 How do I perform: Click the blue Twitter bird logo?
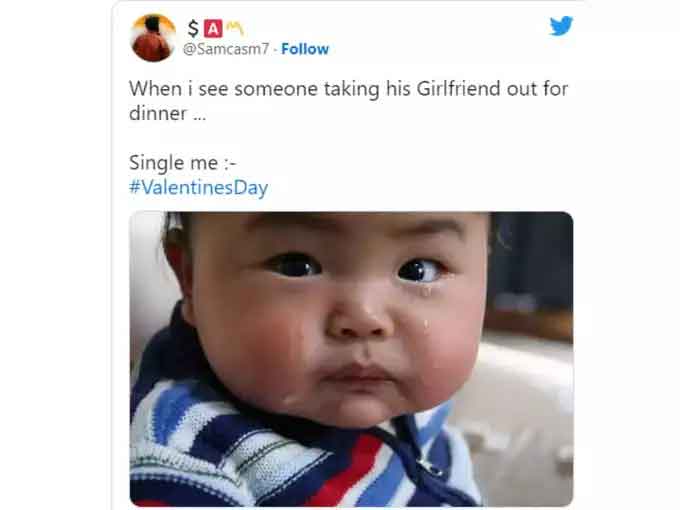(x=561, y=26)
